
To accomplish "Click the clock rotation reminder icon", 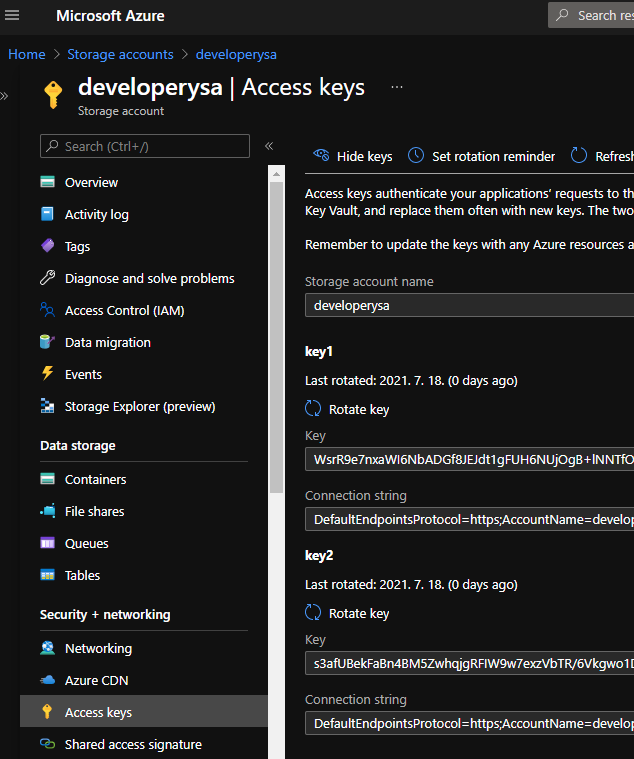I will pyautogui.click(x=416, y=156).
